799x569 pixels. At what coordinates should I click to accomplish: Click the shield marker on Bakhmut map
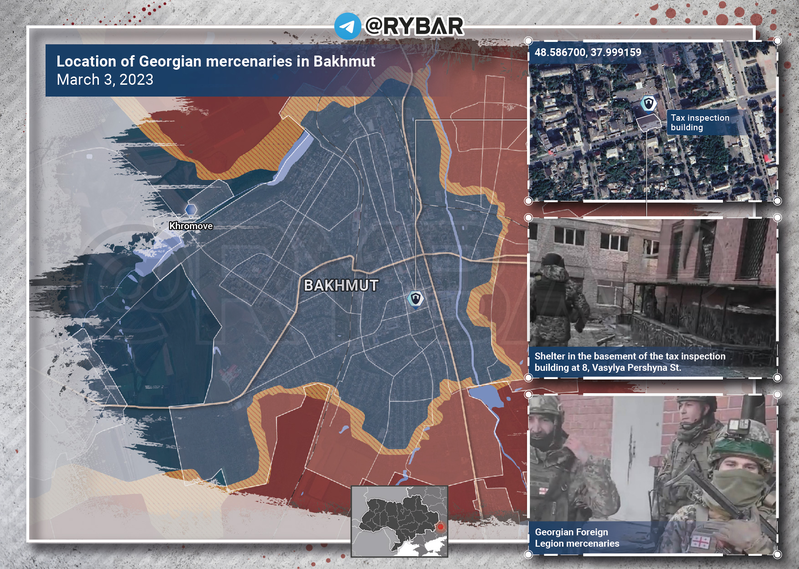pyautogui.click(x=416, y=300)
